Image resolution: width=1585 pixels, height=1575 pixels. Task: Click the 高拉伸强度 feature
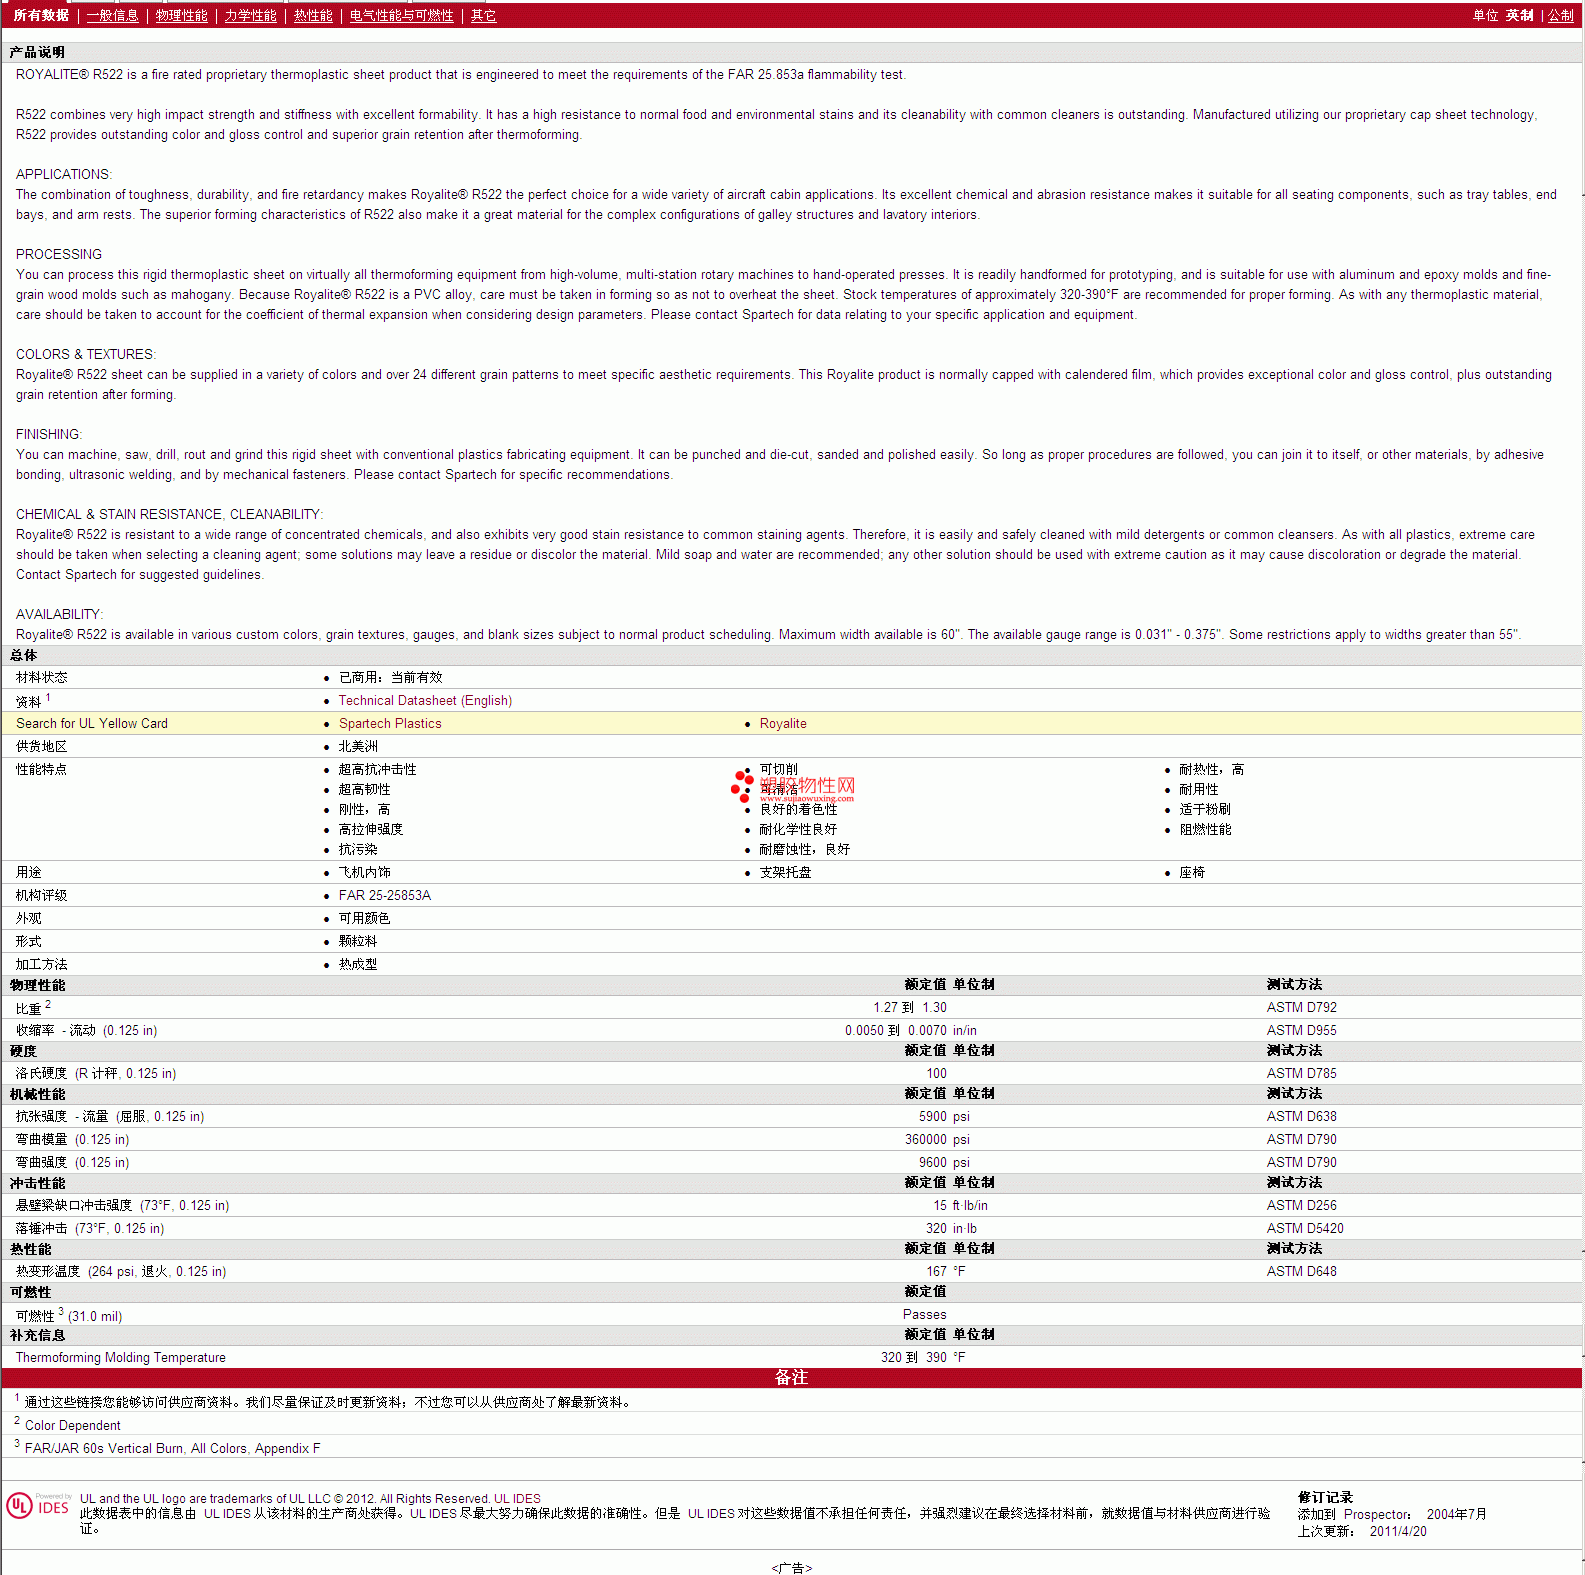click(x=371, y=830)
